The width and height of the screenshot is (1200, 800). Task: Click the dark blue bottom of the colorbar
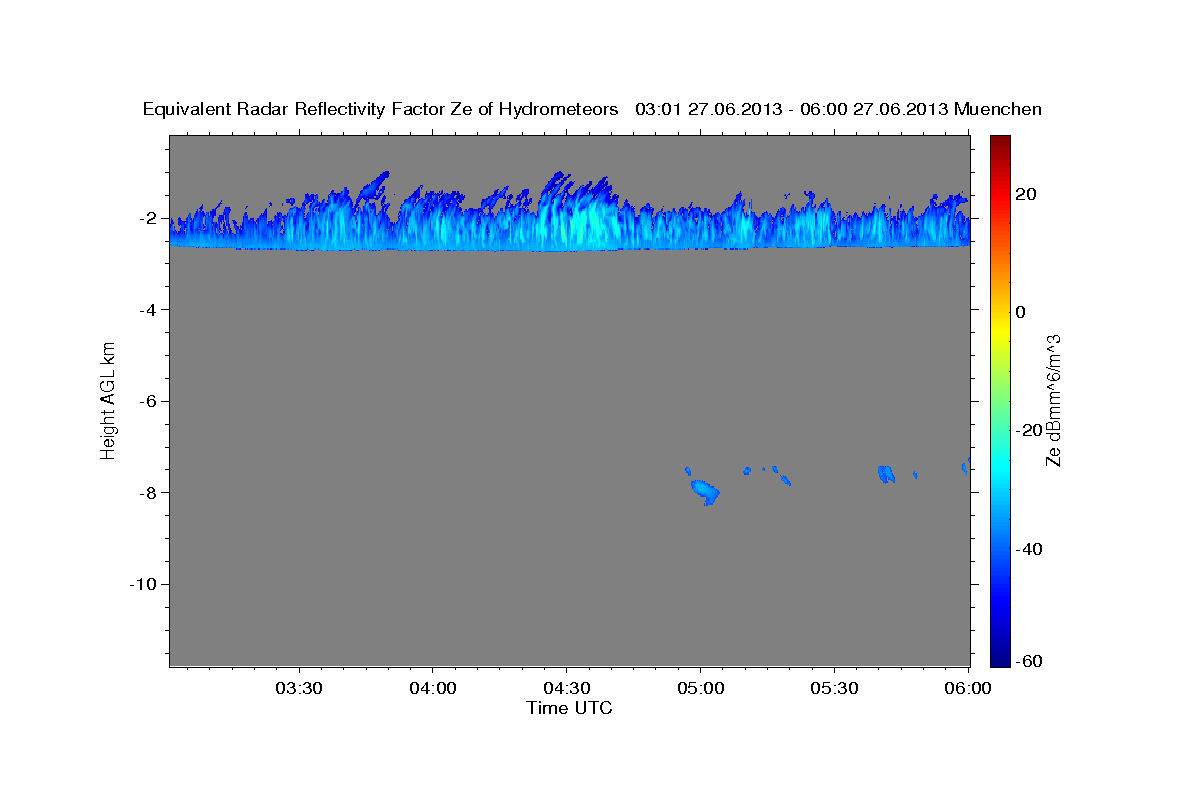pos(1000,658)
